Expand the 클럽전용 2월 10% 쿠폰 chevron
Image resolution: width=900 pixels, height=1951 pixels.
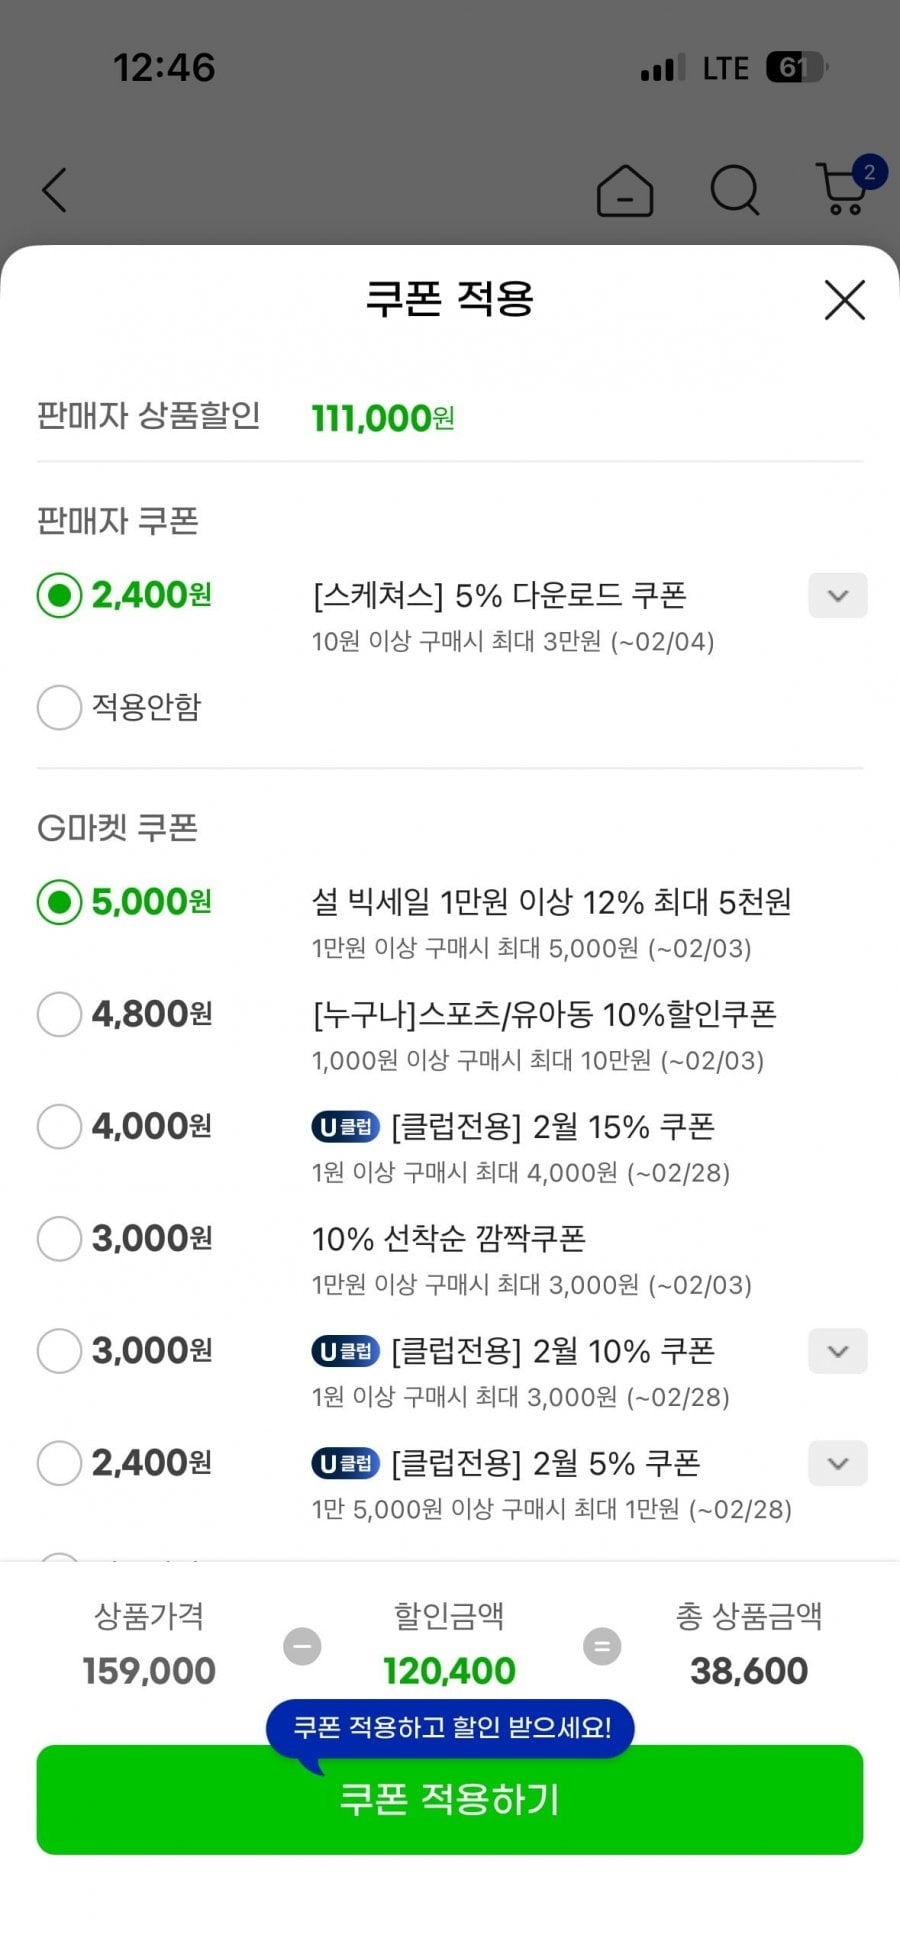837,1351
